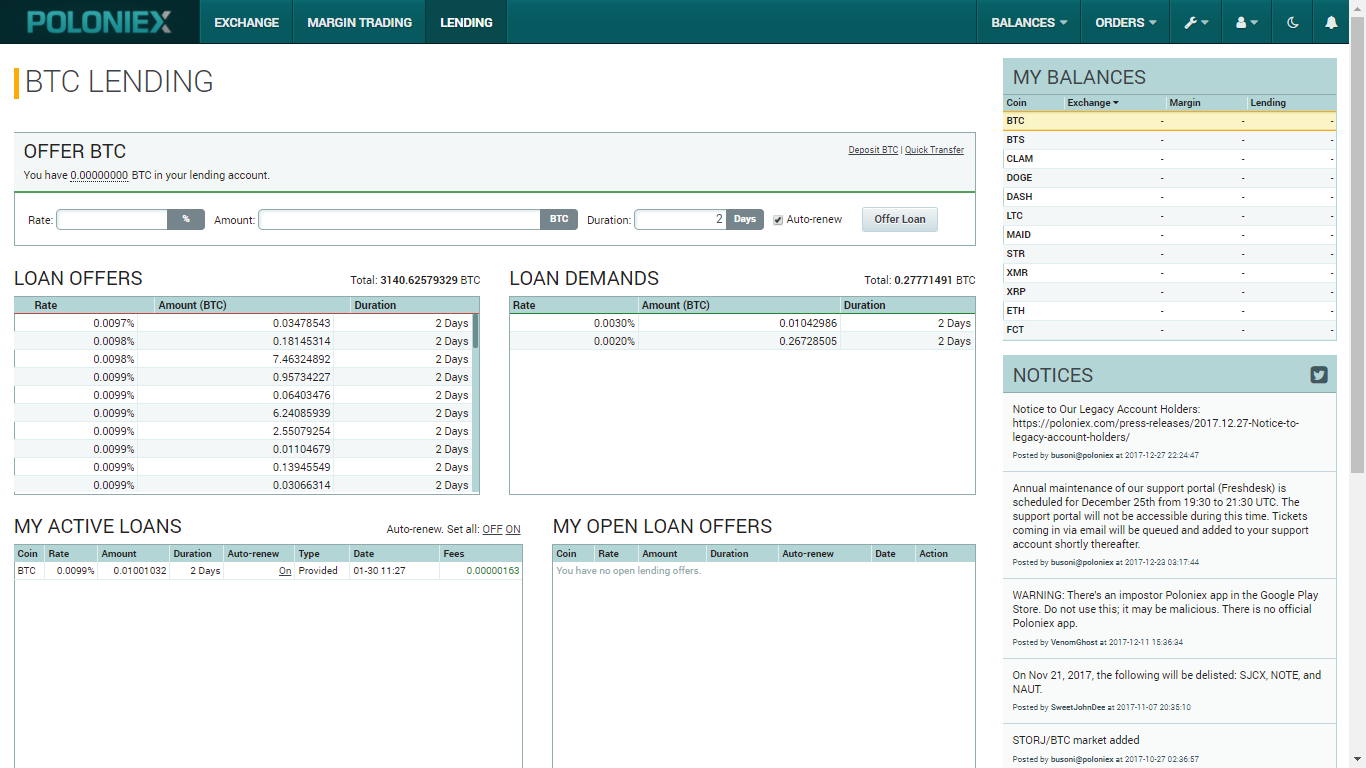Toggle night mode moon icon

pyautogui.click(x=1293, y=22)
